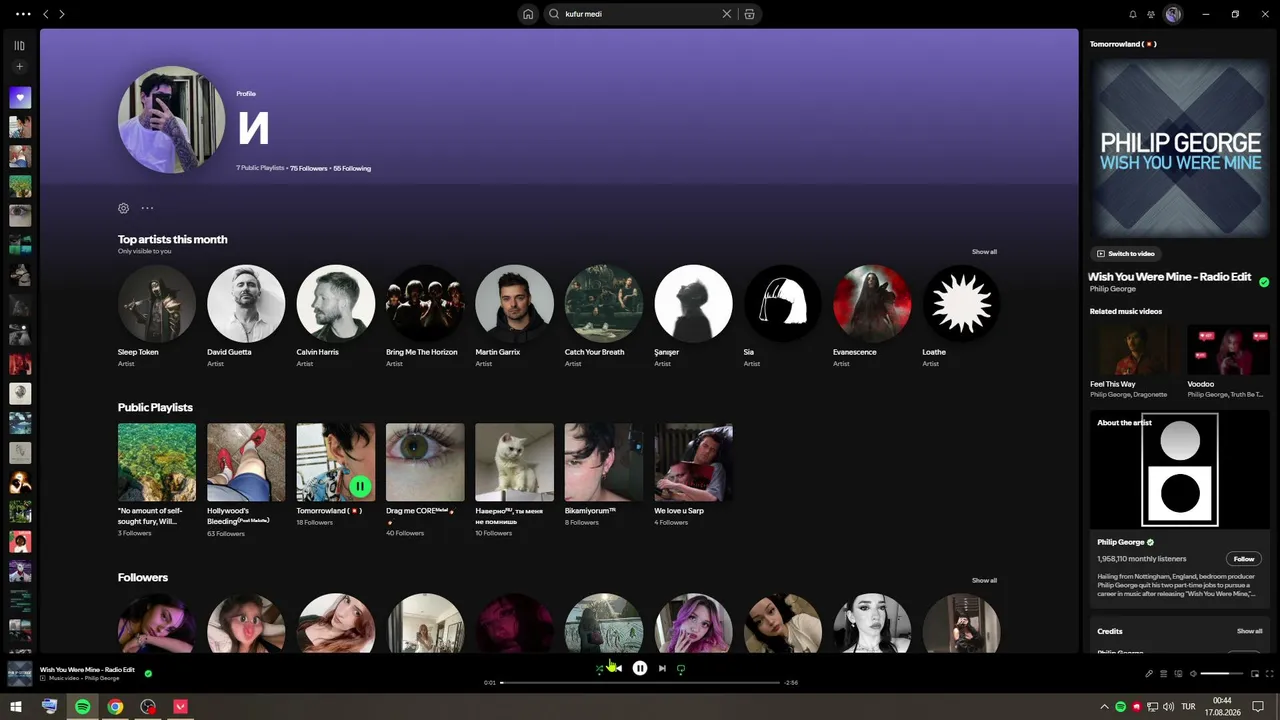
Task: Open the white cat playlist cover
Action: point(514,462)
